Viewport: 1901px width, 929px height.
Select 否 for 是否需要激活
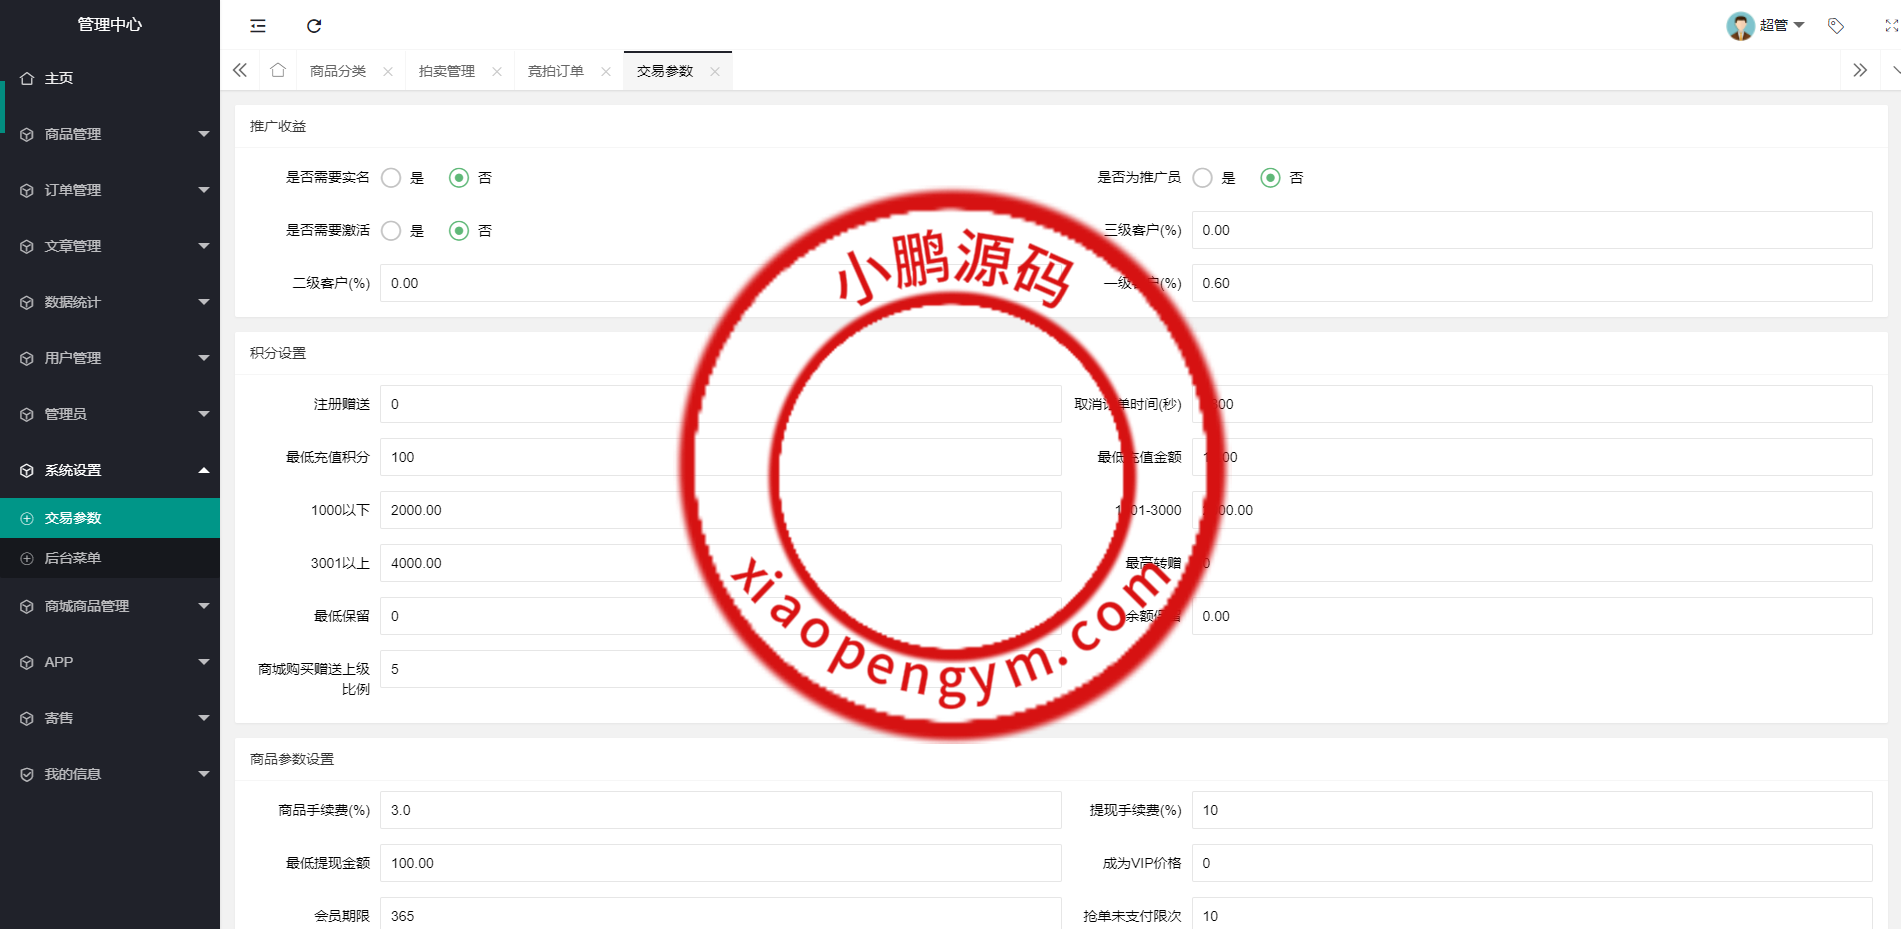459,230
